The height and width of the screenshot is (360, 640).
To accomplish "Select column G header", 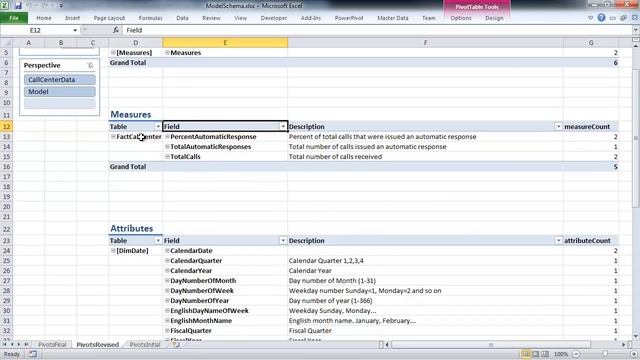I will pyautogui.click(x=591, y=42).
